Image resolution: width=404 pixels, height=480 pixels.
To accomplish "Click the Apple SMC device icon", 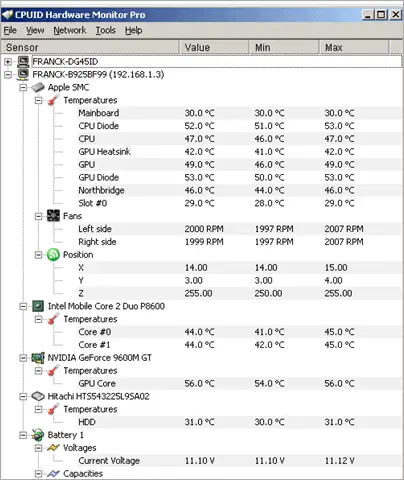I will click(38, 87).
